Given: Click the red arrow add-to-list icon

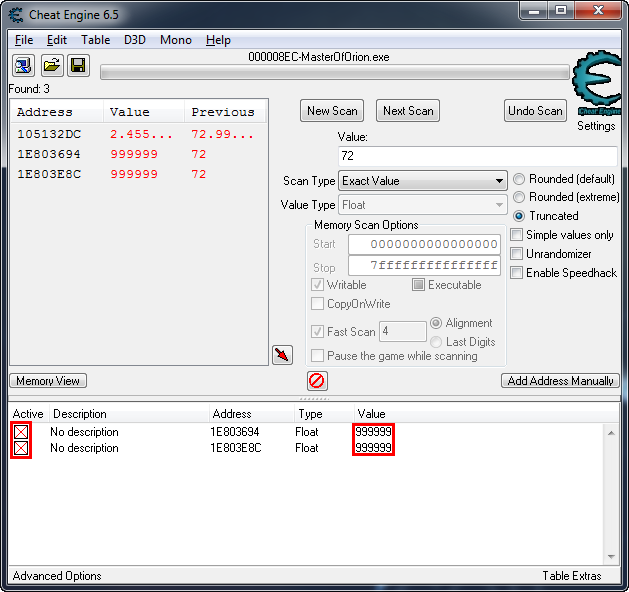Looking at the screenshot, I should click(282, 355).
